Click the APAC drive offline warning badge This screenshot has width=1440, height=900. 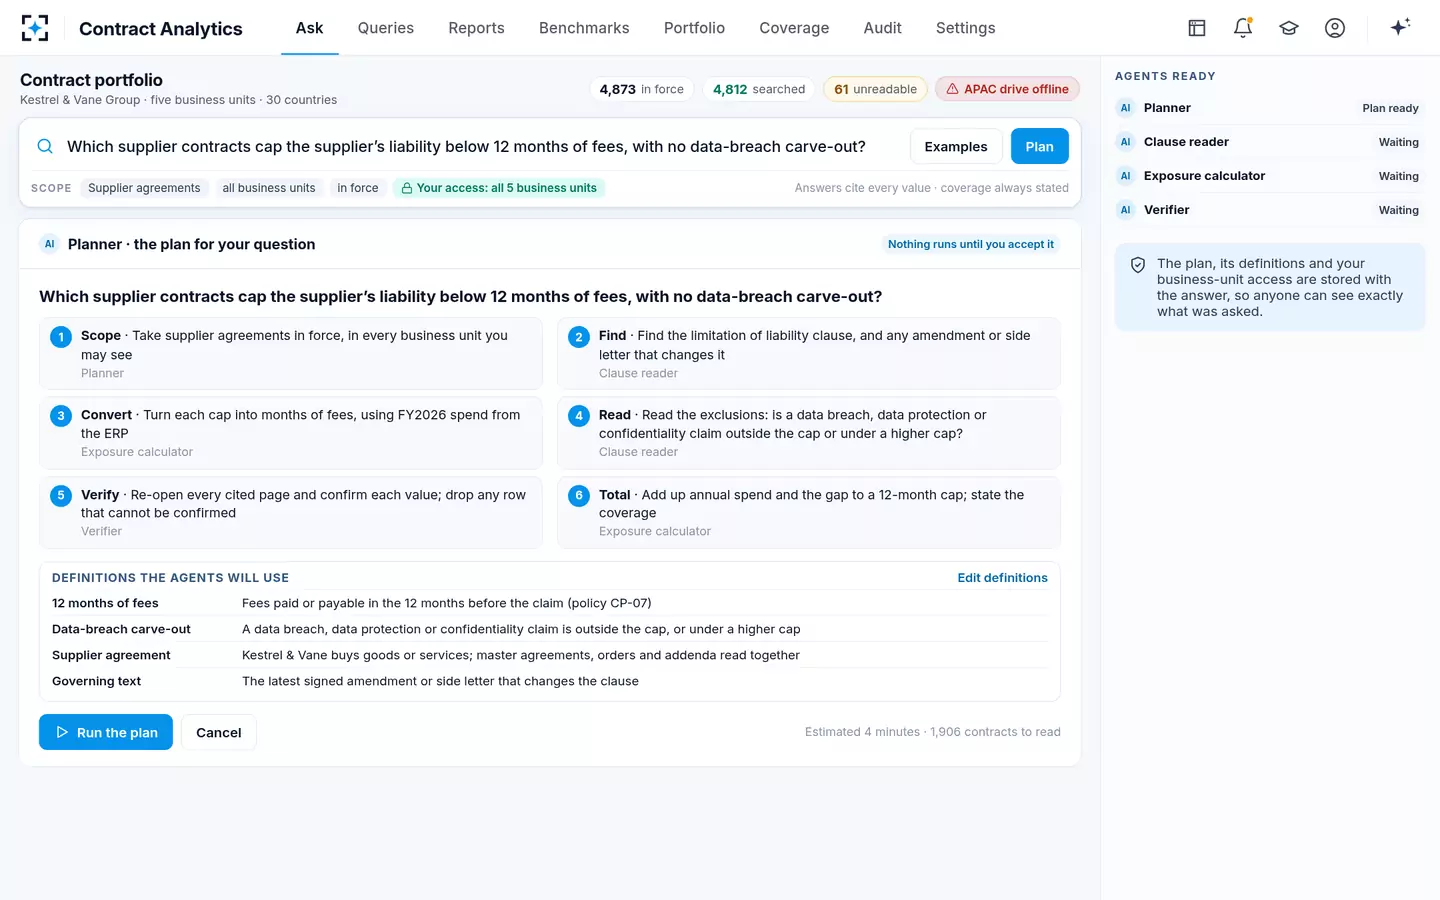pos(1007,89)
